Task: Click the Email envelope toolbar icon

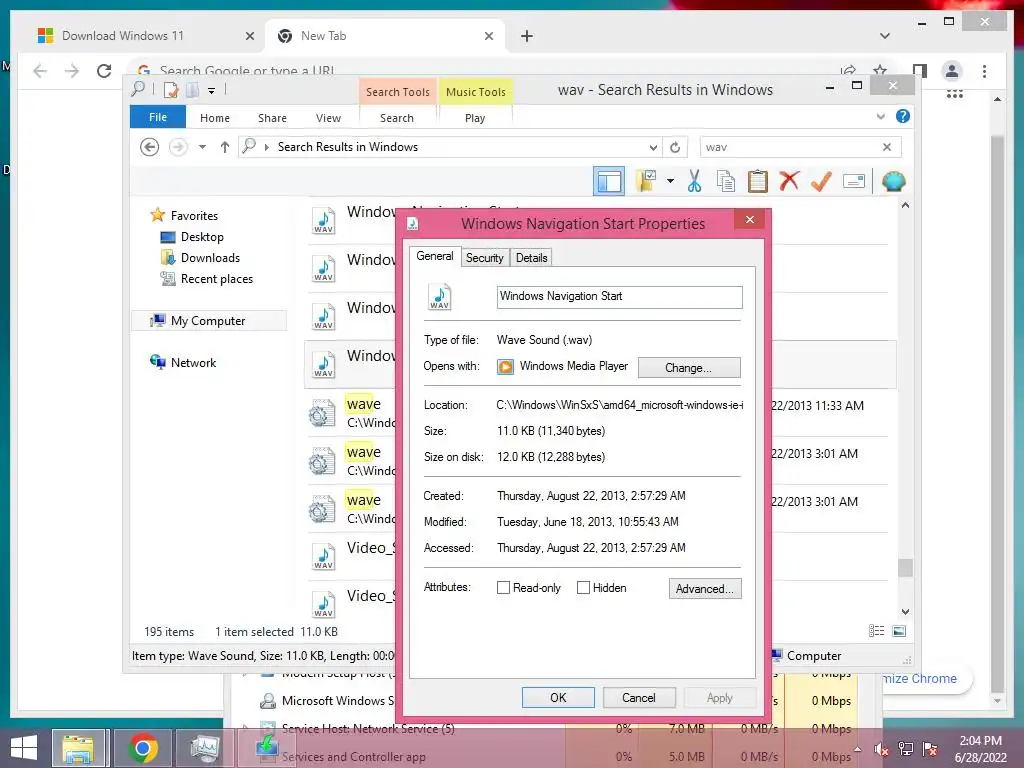Action: tap(854, 181)
